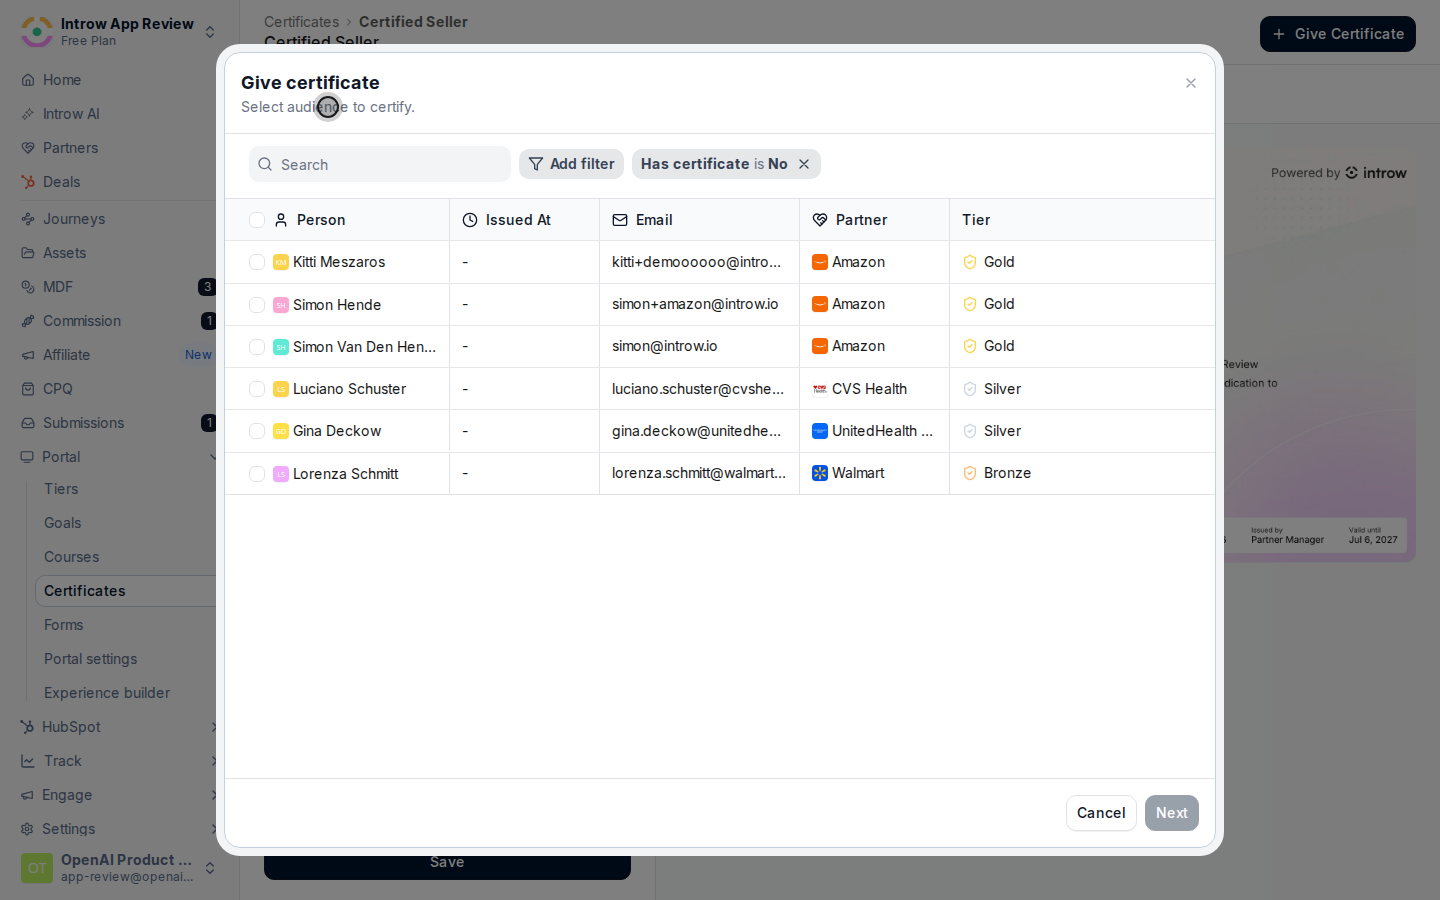This screenshot has width=1440, height=900.
Task: Check the box for Simon Hende
Action: pyautogui.click(x=257, y=305)
